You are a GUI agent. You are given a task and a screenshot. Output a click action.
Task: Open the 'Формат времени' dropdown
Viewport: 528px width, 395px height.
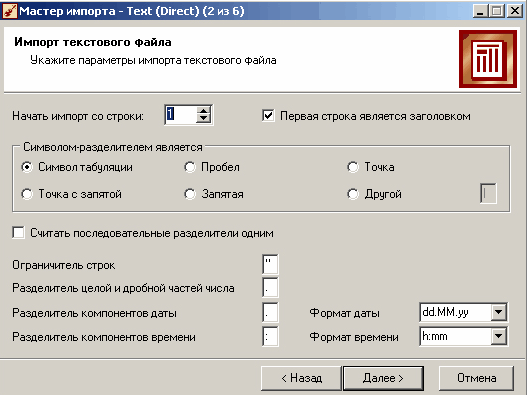pos(498,336)
